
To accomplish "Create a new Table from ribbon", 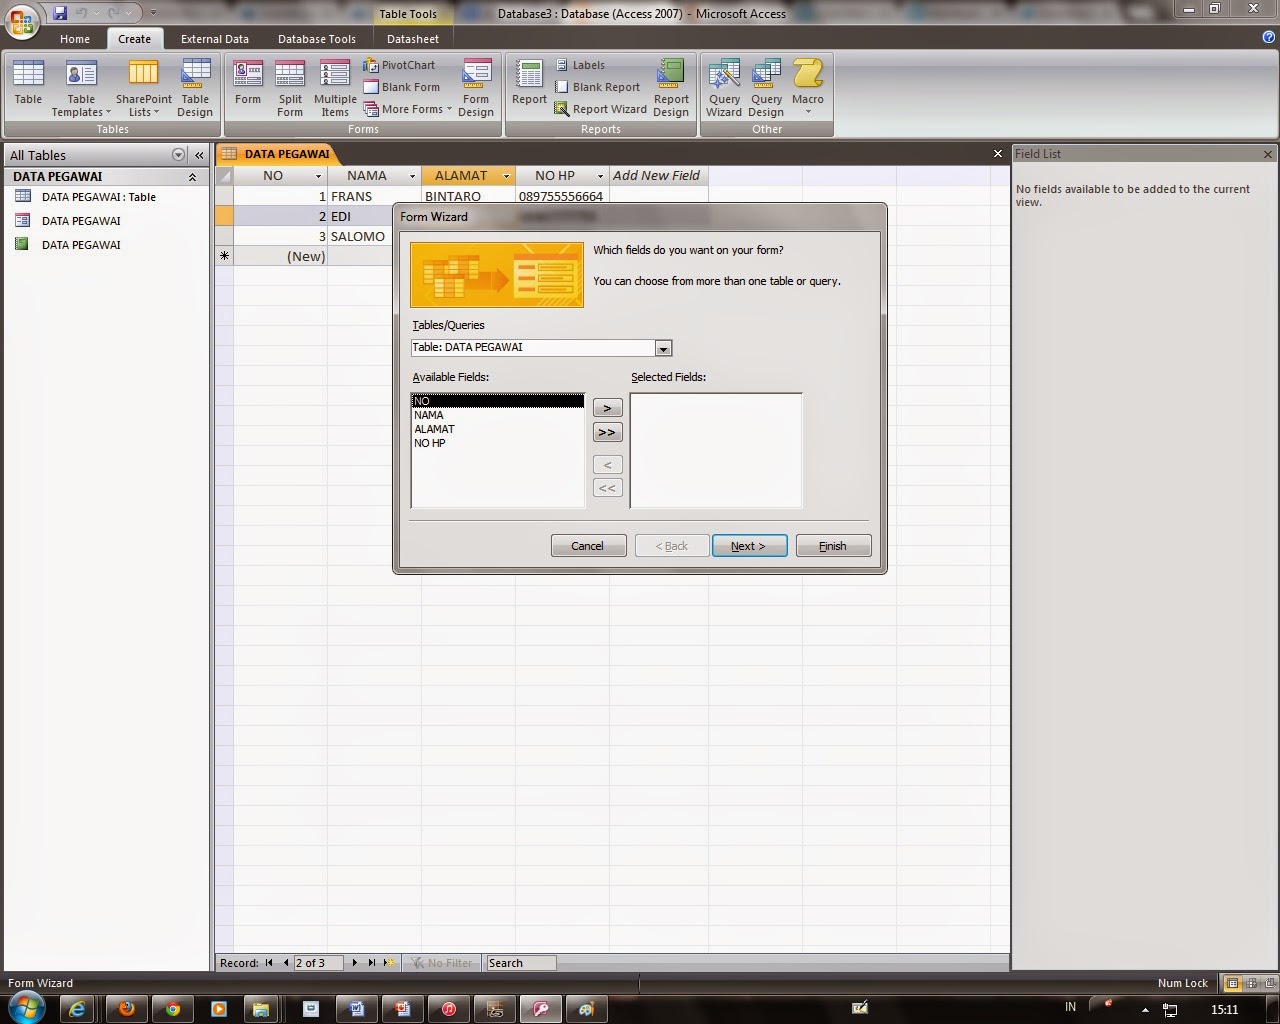I will [28, 82].
